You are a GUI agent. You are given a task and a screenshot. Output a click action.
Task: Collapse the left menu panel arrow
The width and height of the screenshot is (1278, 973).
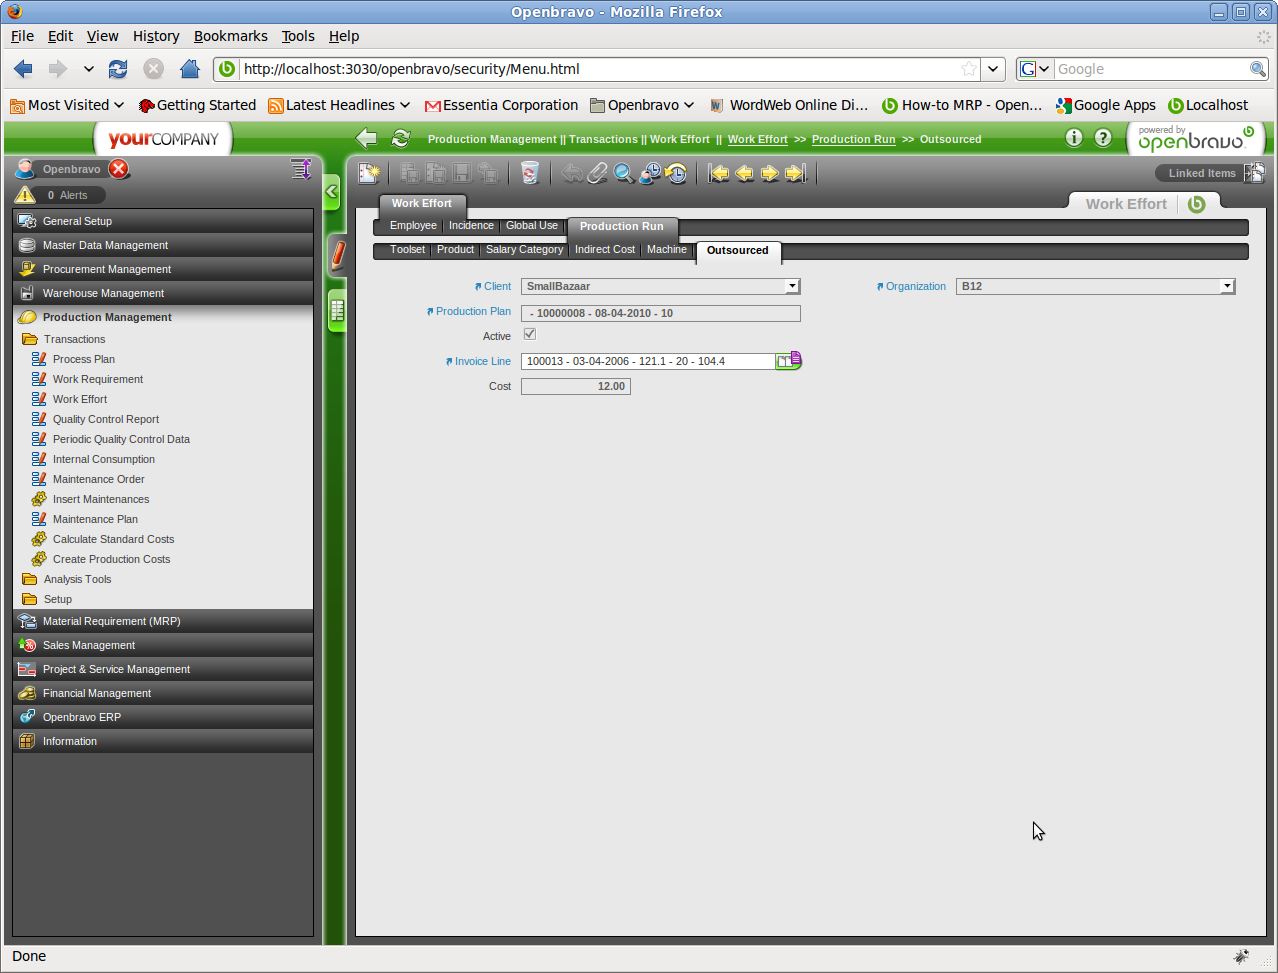pyautogui.click(x=332, y=191)
